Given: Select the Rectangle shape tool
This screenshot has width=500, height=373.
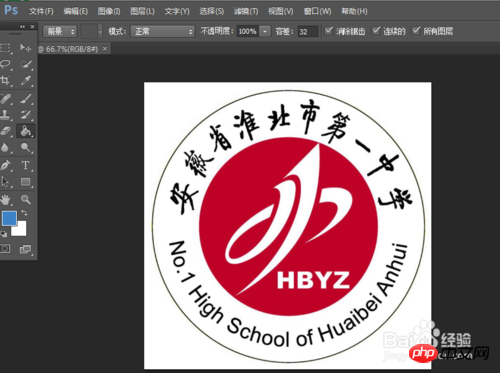Looking at the screenshot, I should 25,182.
